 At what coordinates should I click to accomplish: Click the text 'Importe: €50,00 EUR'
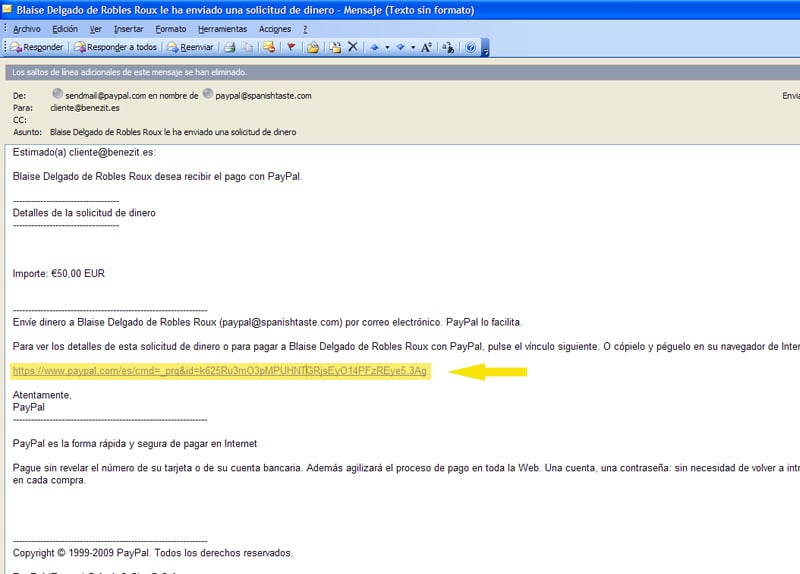[59, 273]
